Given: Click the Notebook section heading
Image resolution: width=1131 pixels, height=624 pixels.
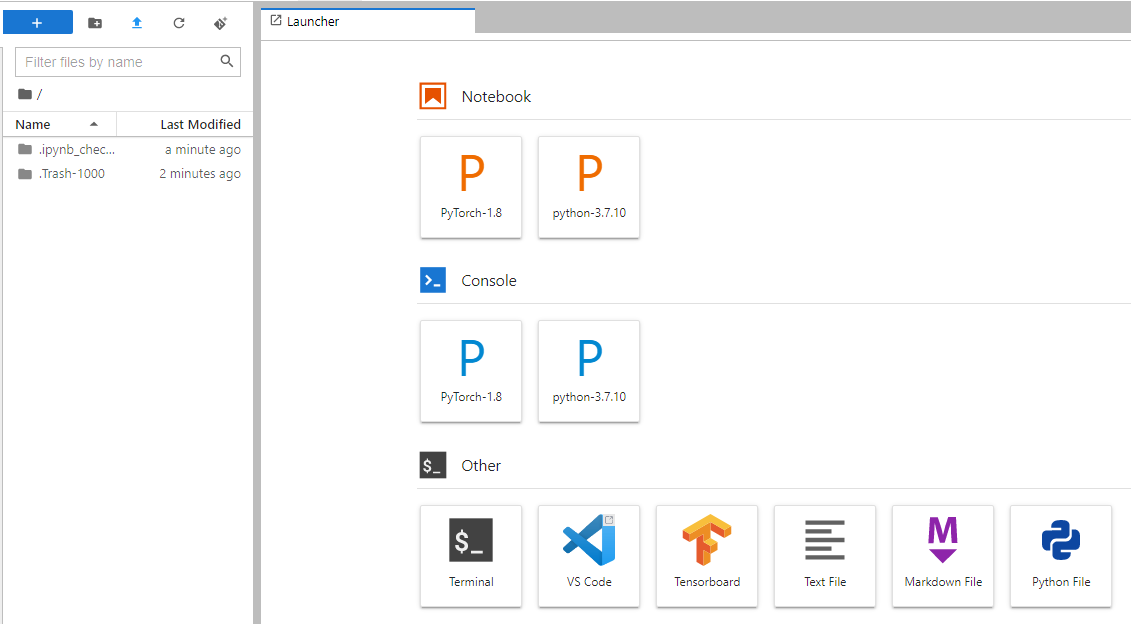Looking at the screenshot, I should click(496, 97).
